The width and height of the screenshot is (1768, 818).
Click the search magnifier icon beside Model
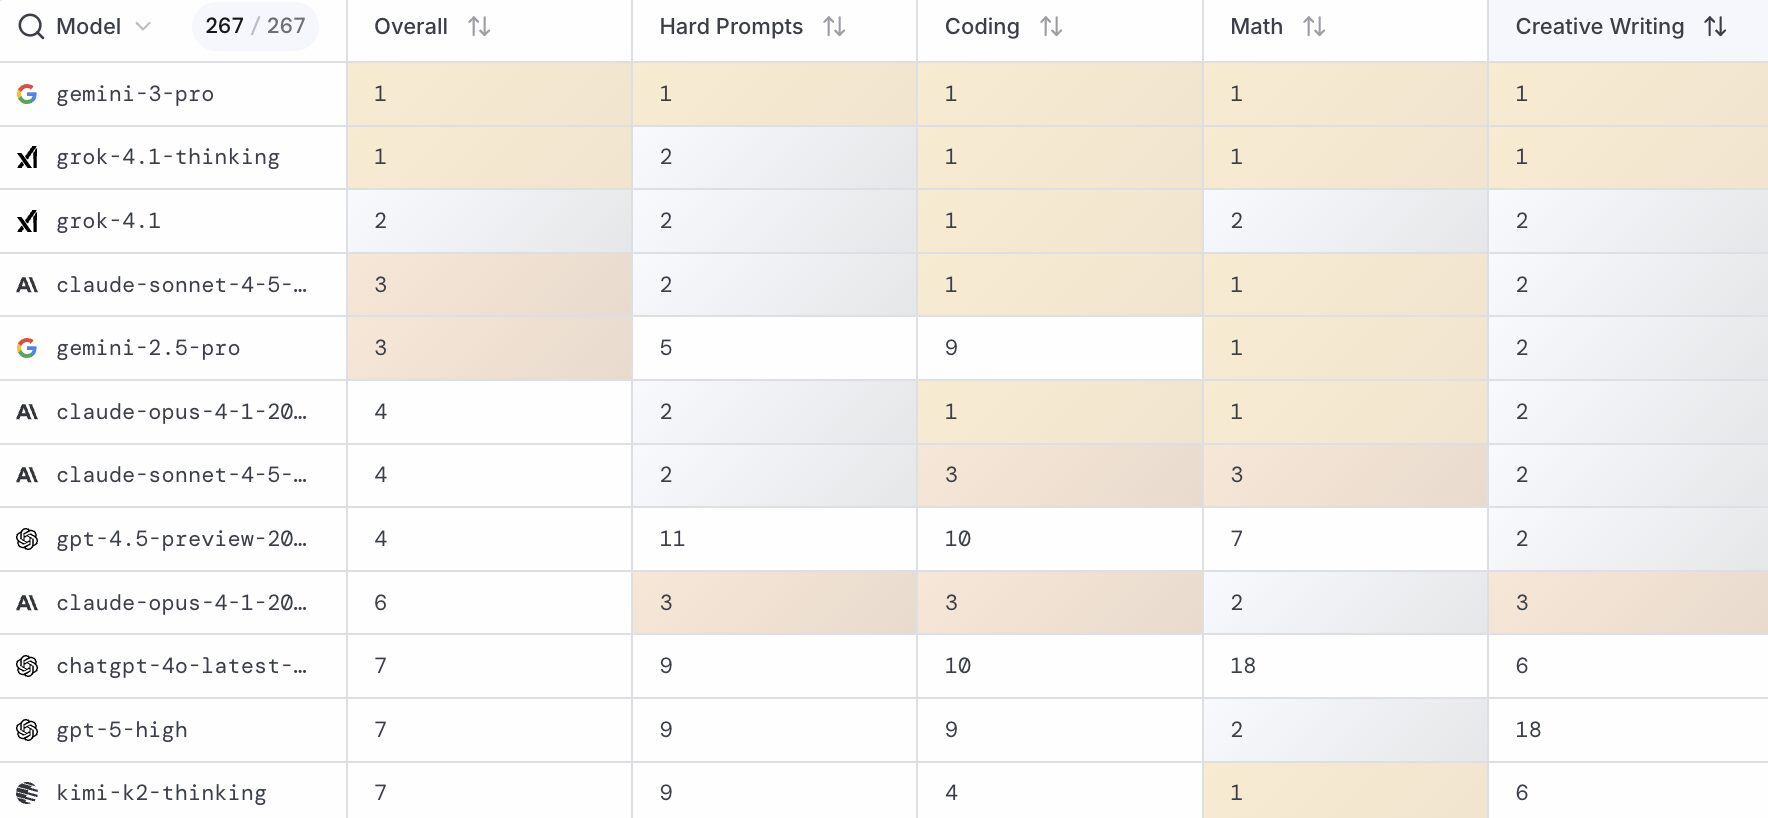coord(31,27)
